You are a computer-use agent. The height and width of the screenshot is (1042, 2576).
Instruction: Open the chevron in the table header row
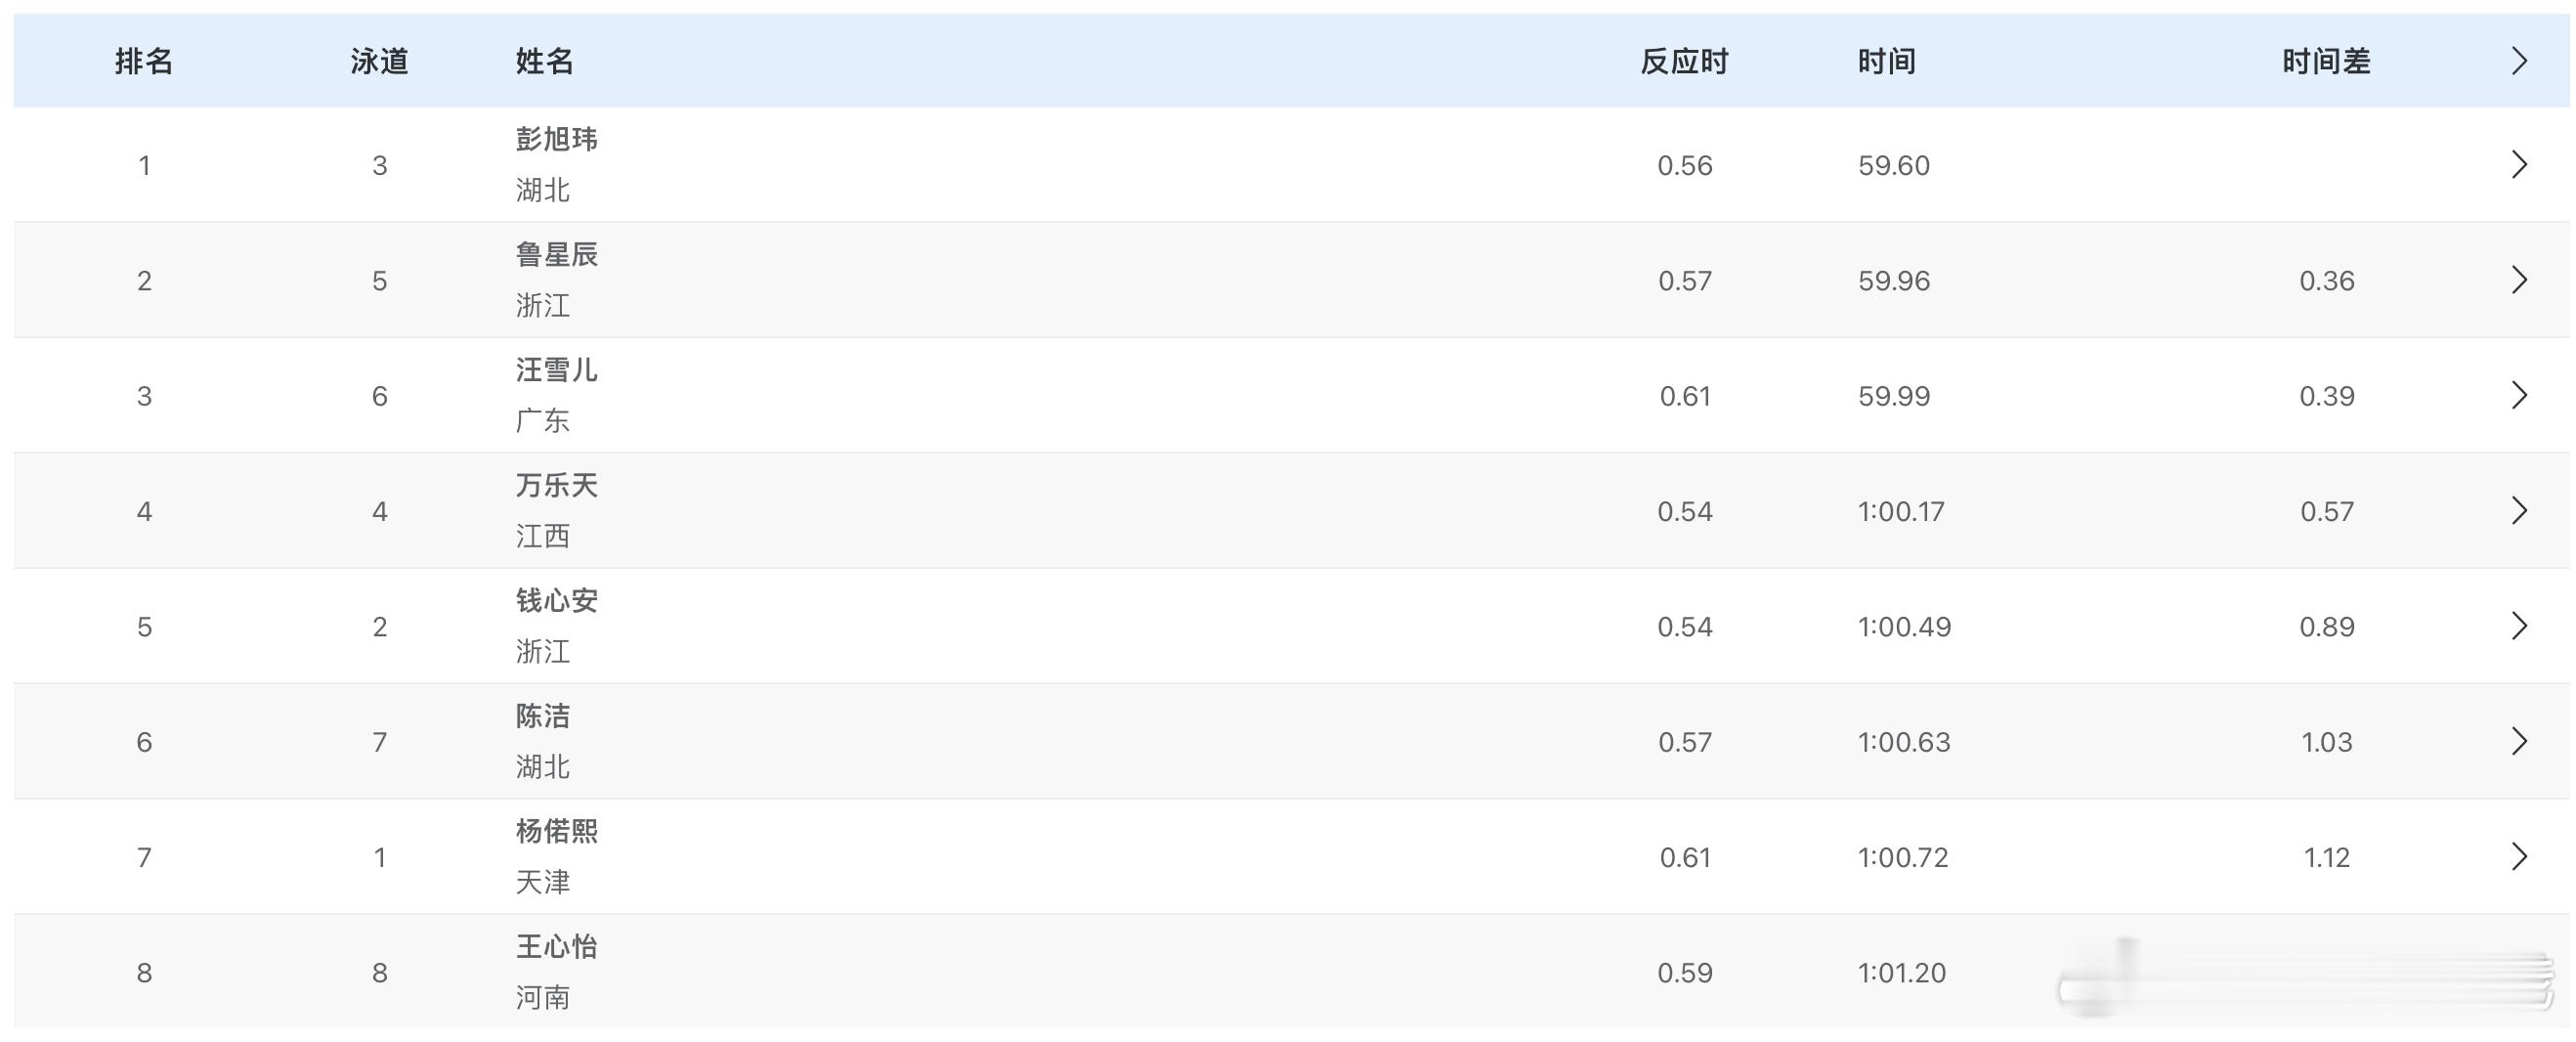point(2520,61)
